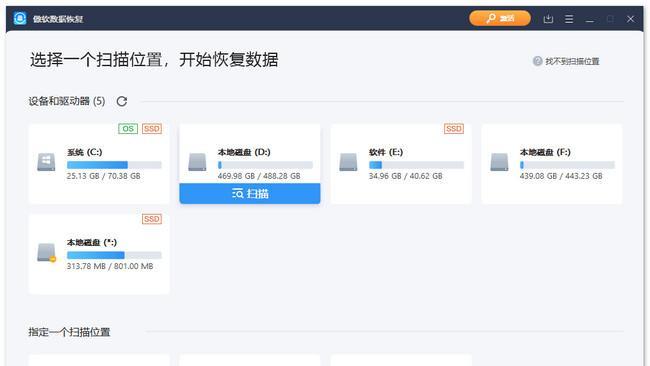Click the orange activate button

click(500, 18)
